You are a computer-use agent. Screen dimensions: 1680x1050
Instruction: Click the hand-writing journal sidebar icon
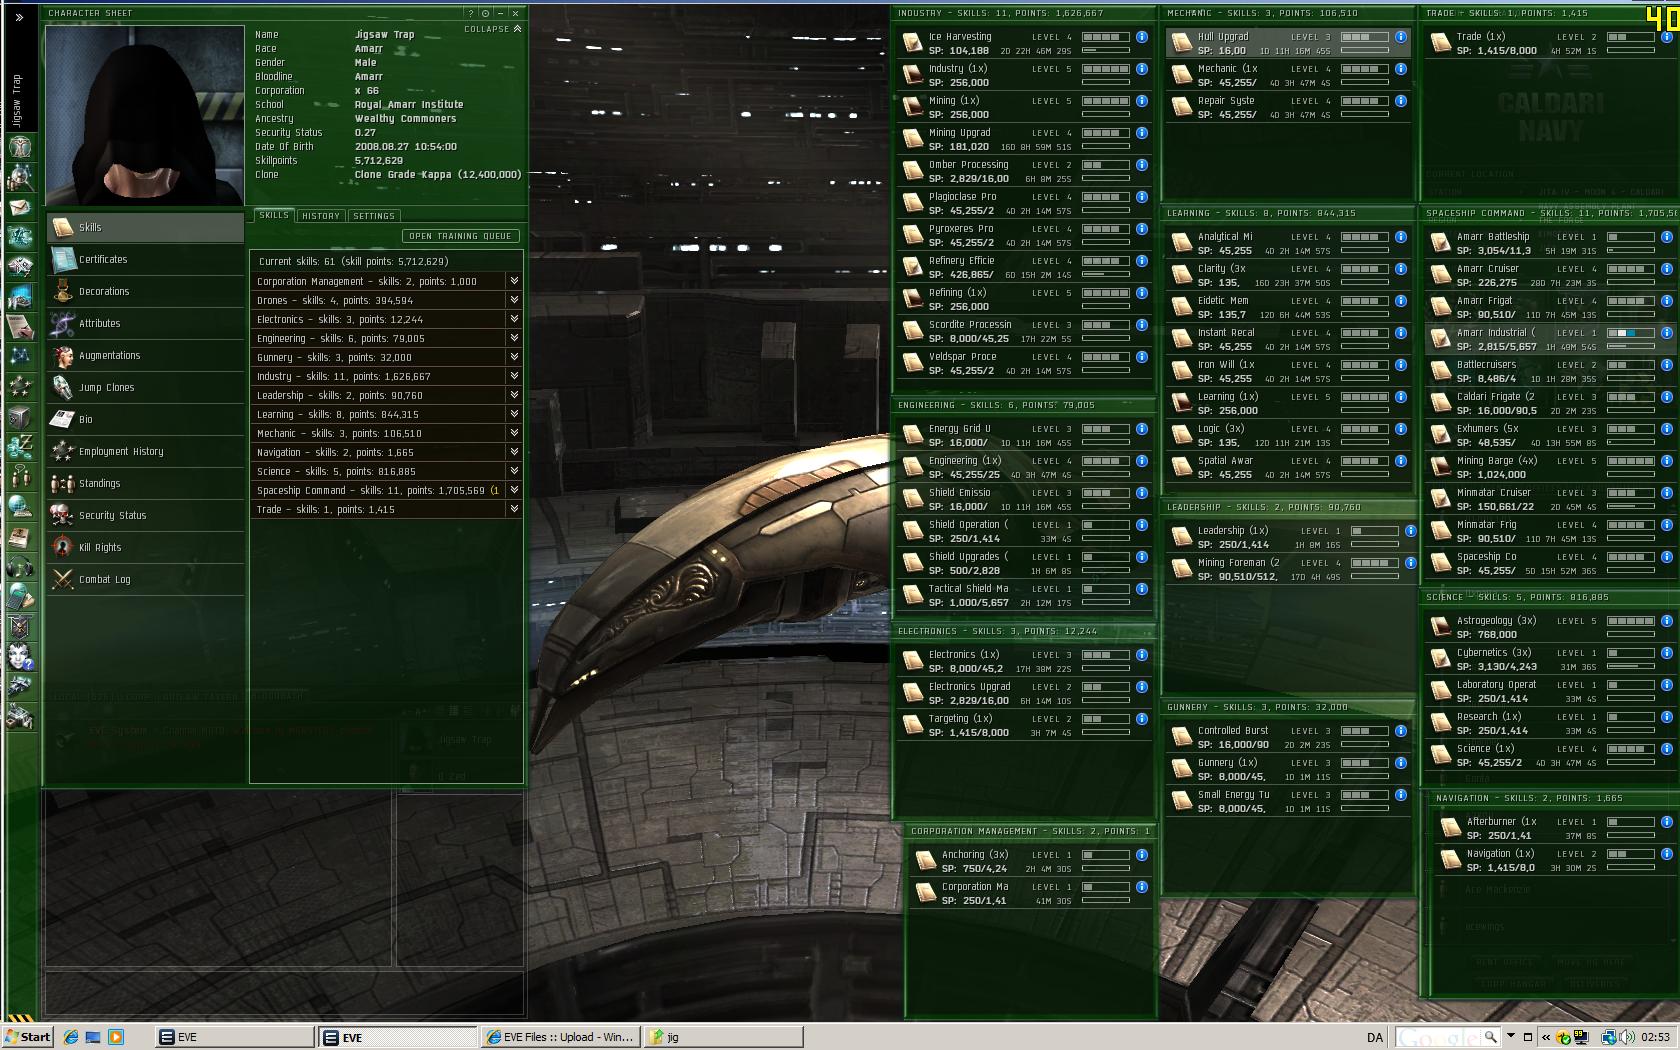(20, 327)
